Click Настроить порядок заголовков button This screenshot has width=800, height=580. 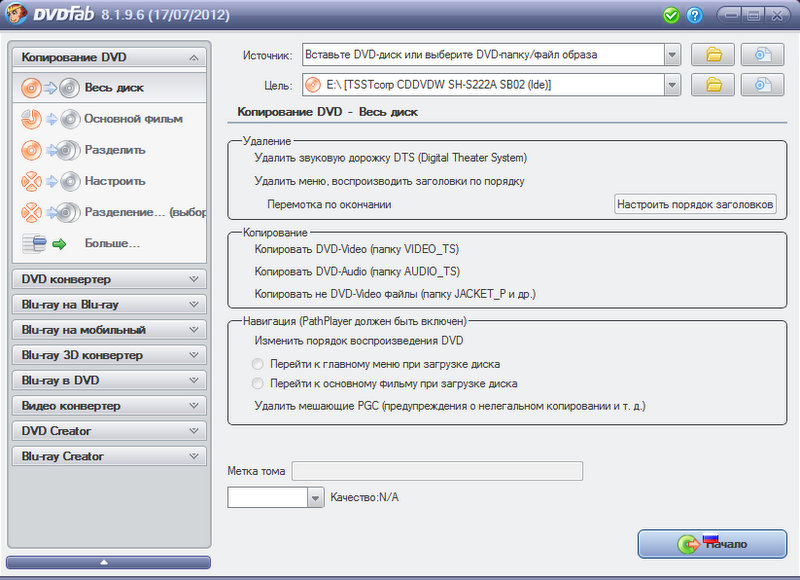coord(695,204)
